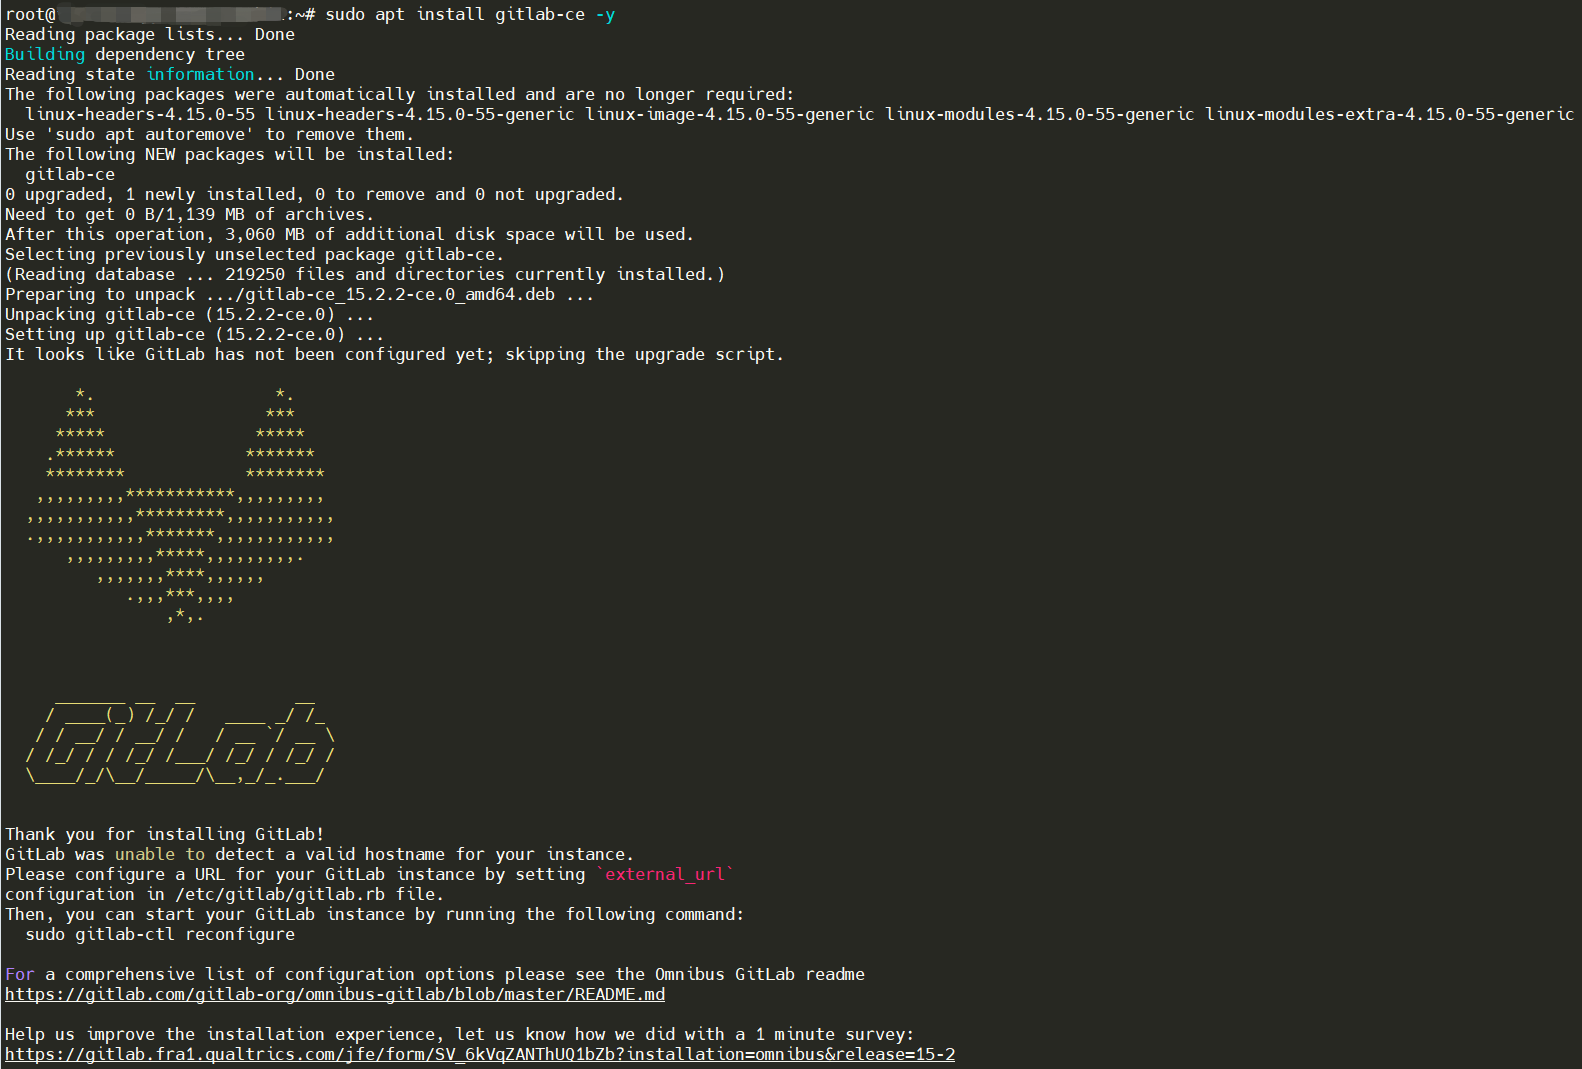Open the Qualtrics installation survey link
Screen dimensions: 1582x1069
(x=480, y=1054)
